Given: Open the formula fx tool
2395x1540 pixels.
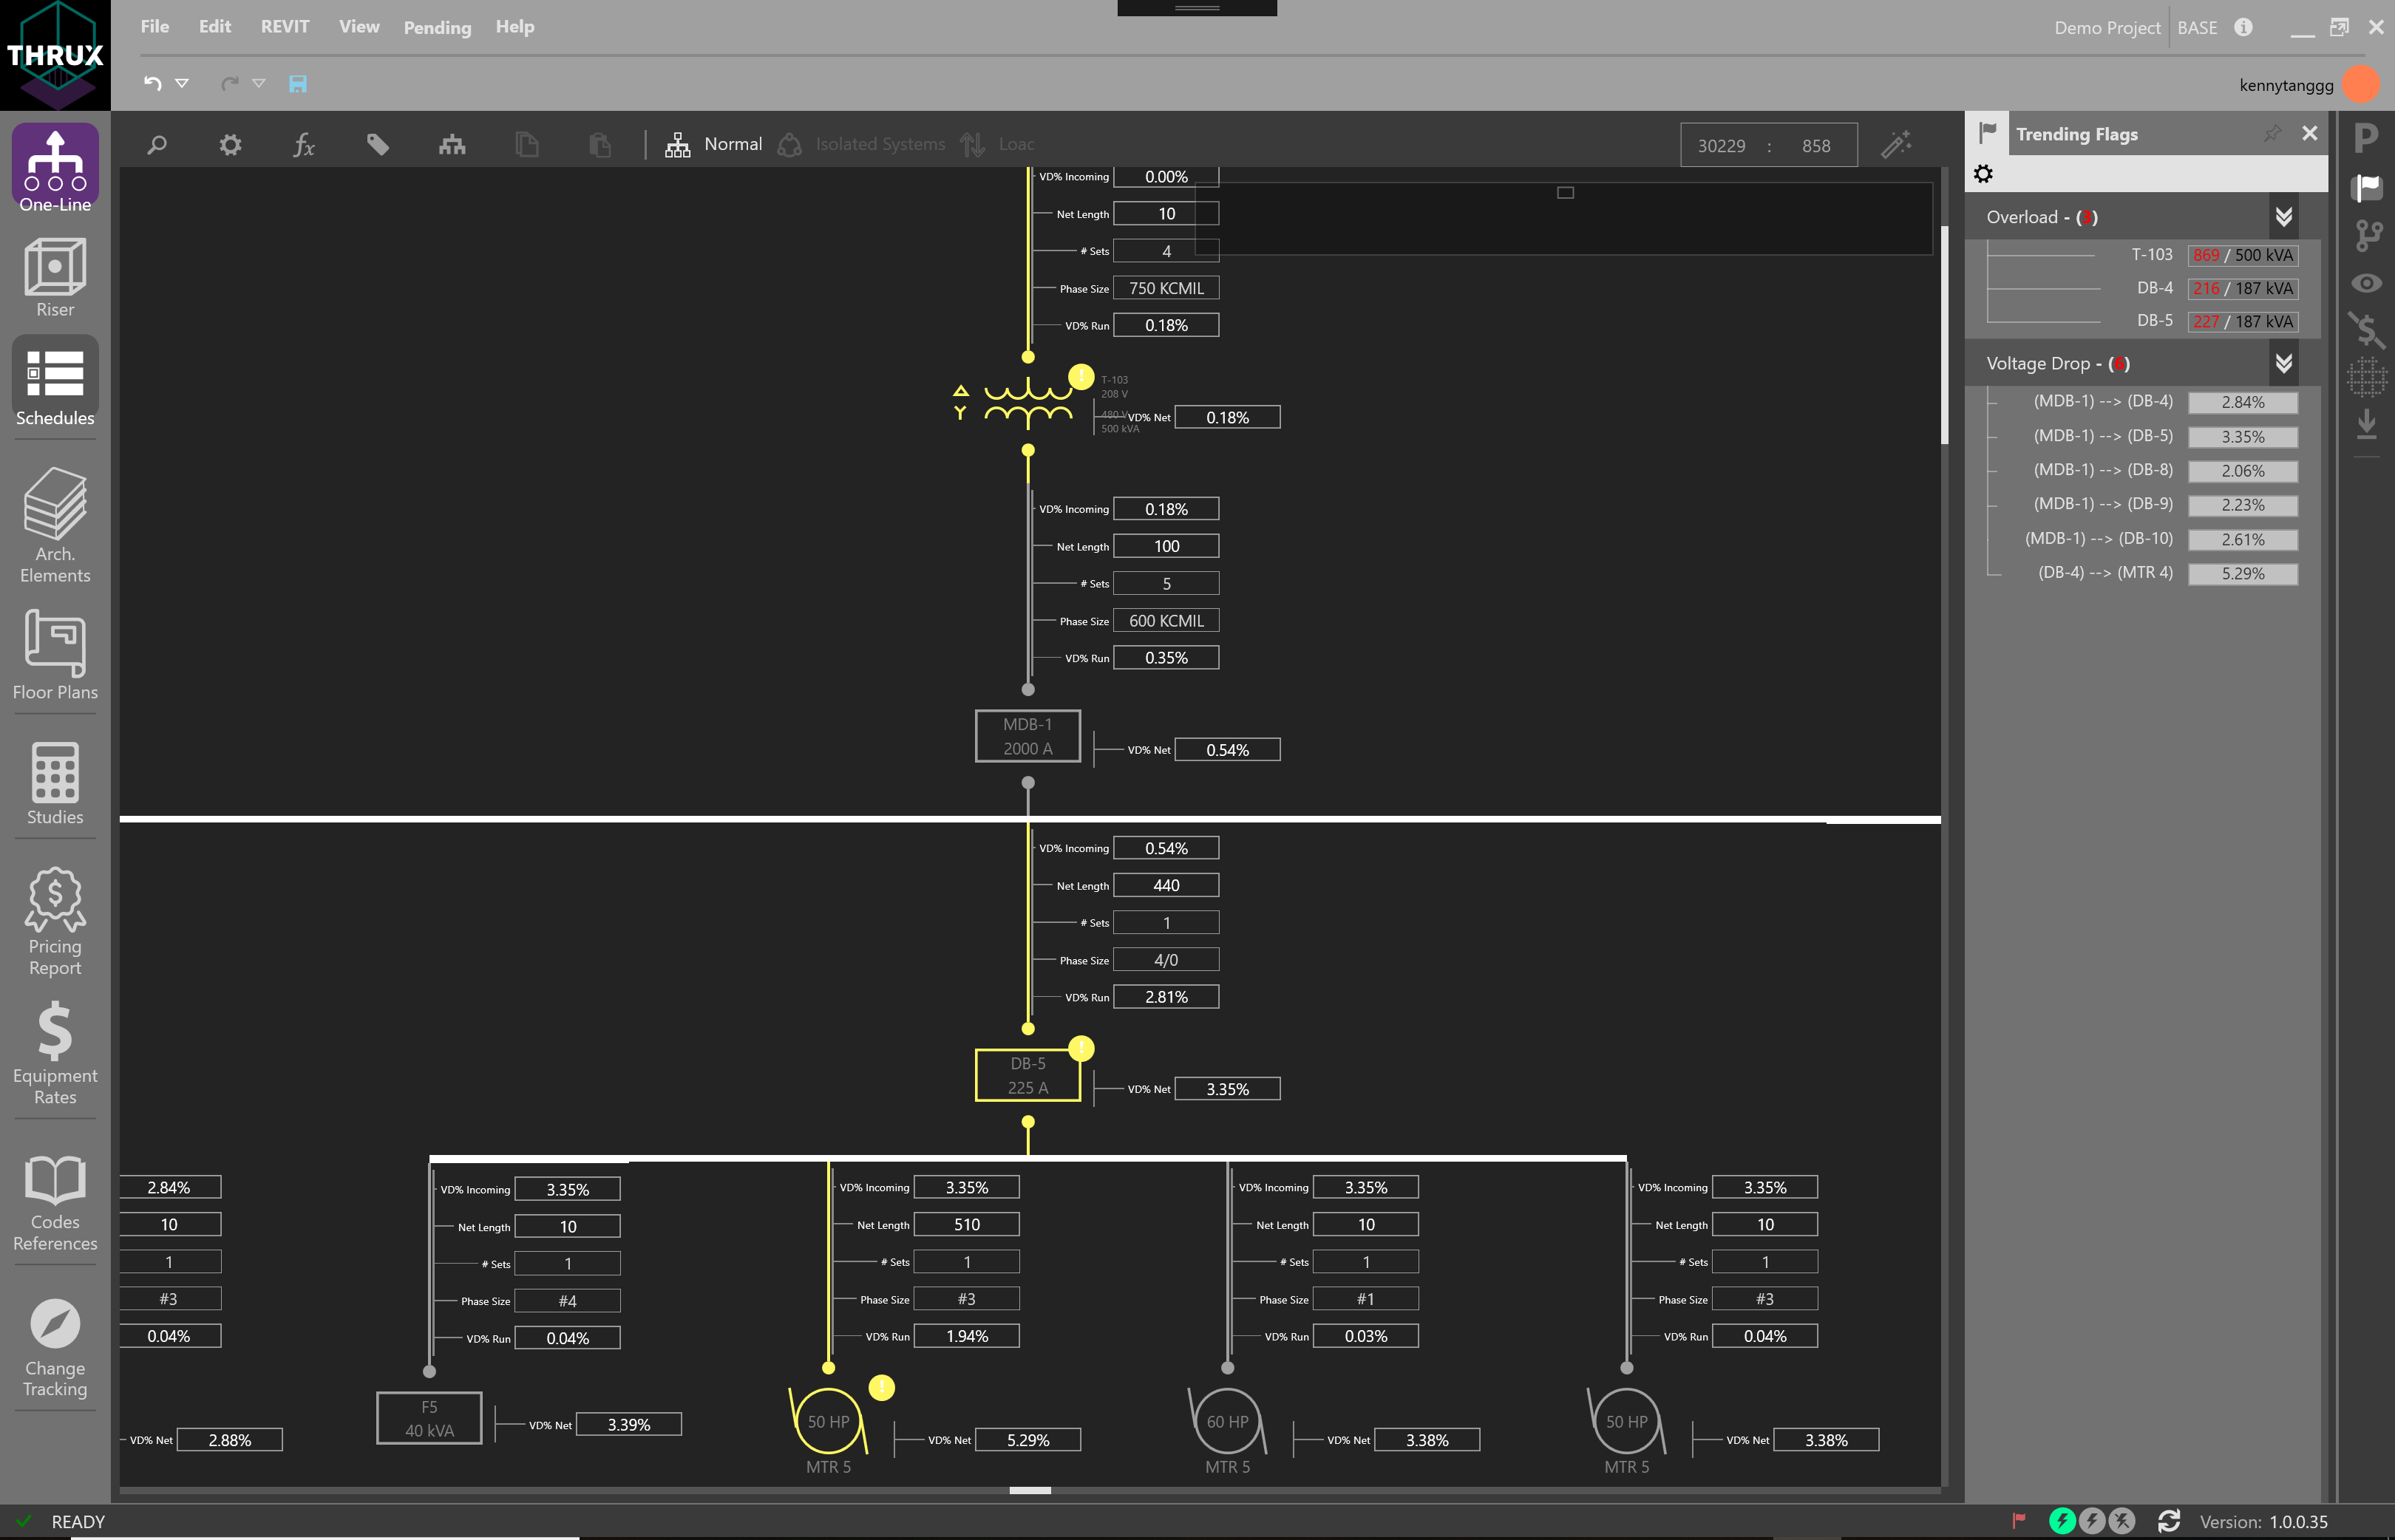Looking at the screenshot, I should point(303,145).
